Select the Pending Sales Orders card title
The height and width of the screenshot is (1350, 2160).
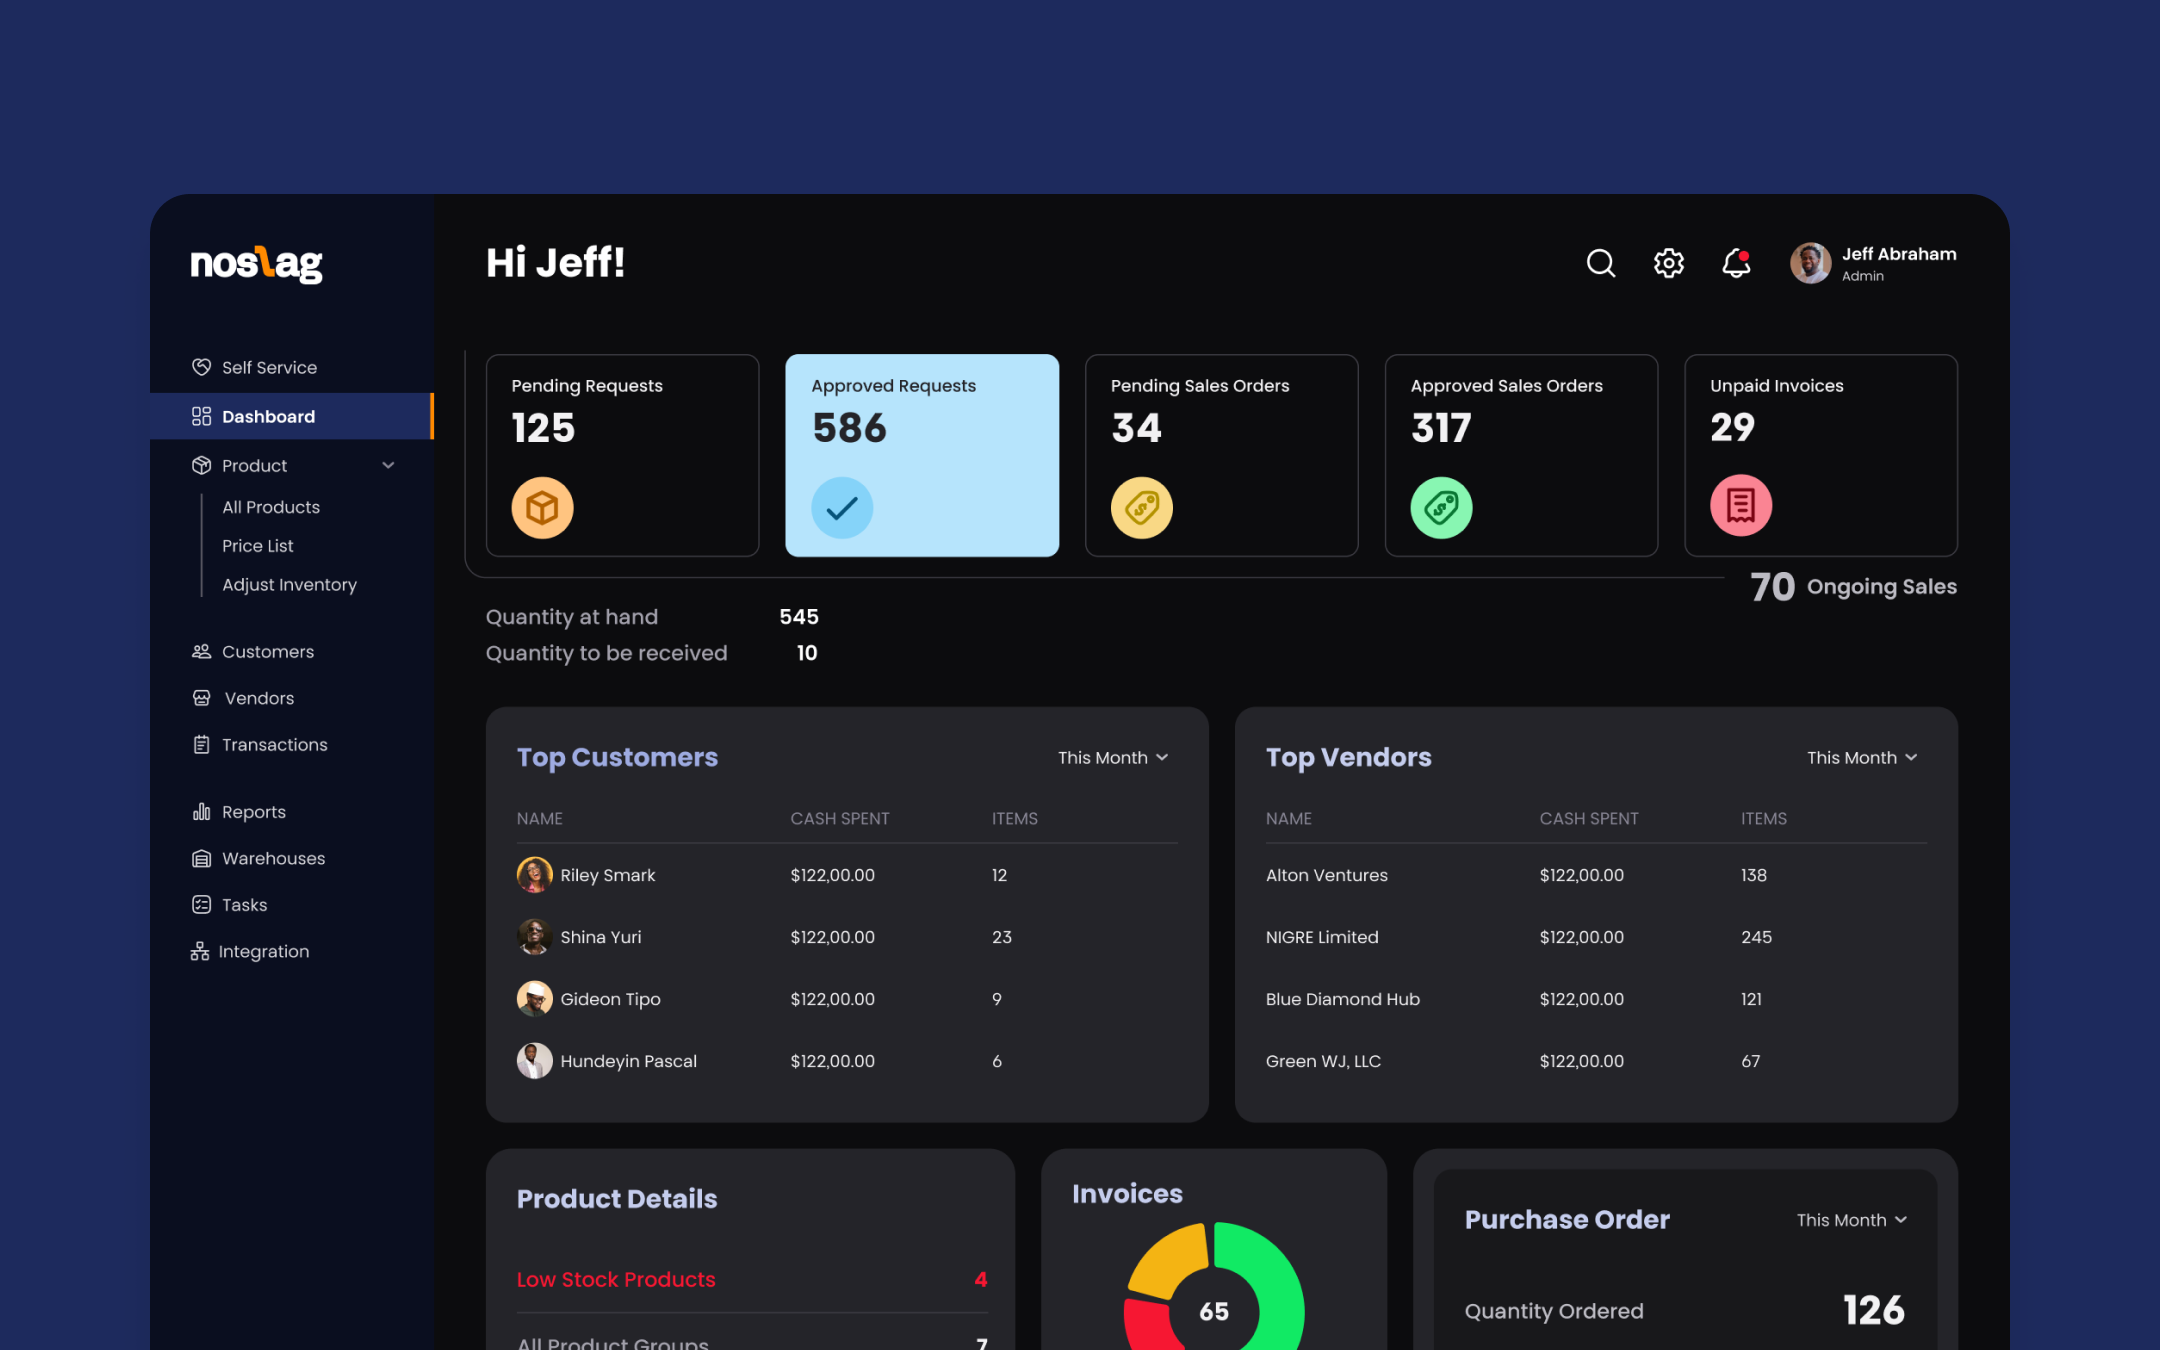(x=1200, y=385)
